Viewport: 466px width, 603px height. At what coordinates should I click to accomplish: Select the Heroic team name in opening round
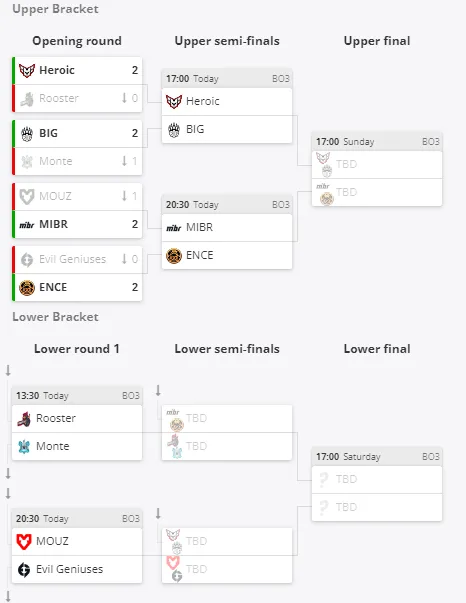point(57,70)
